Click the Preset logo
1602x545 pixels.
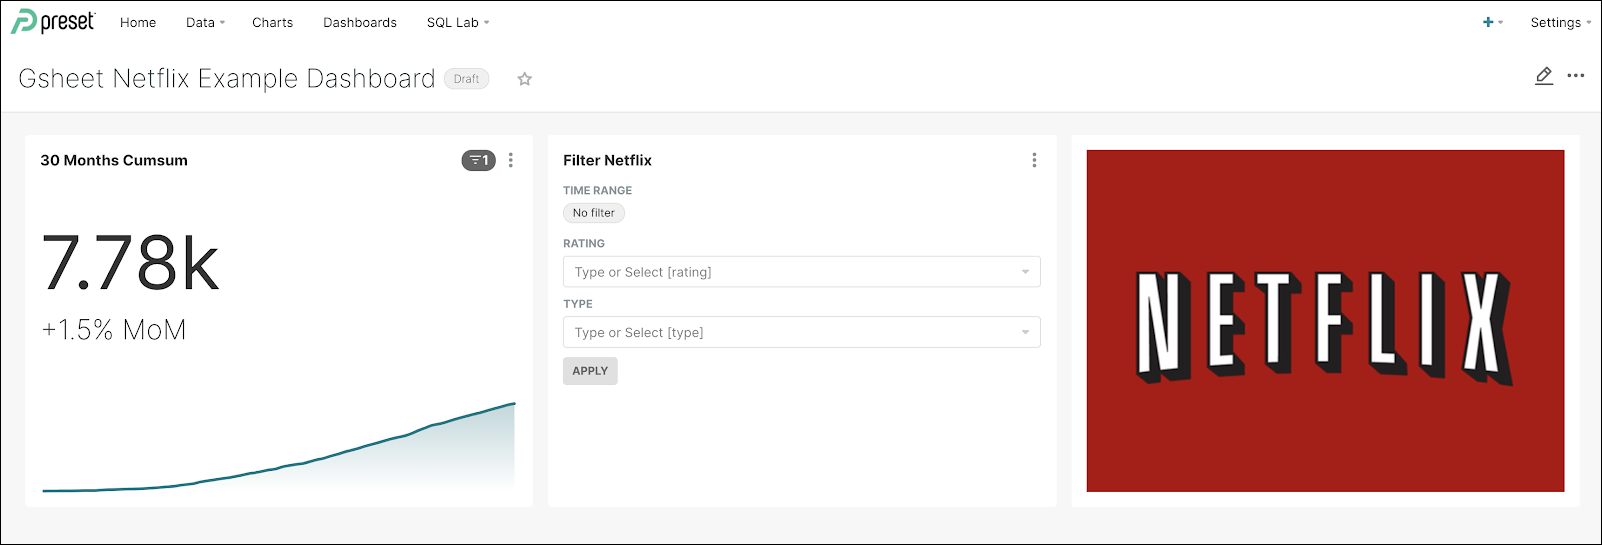53,21
